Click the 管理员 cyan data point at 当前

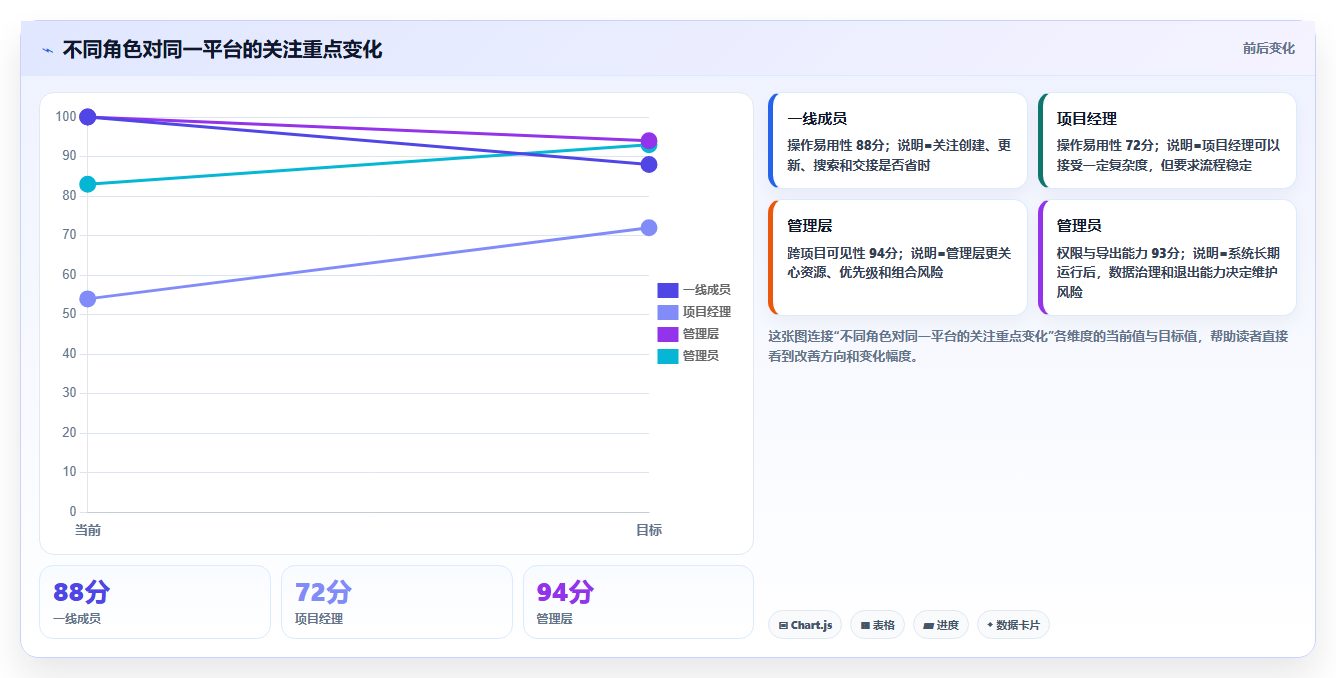pos(88,184)
